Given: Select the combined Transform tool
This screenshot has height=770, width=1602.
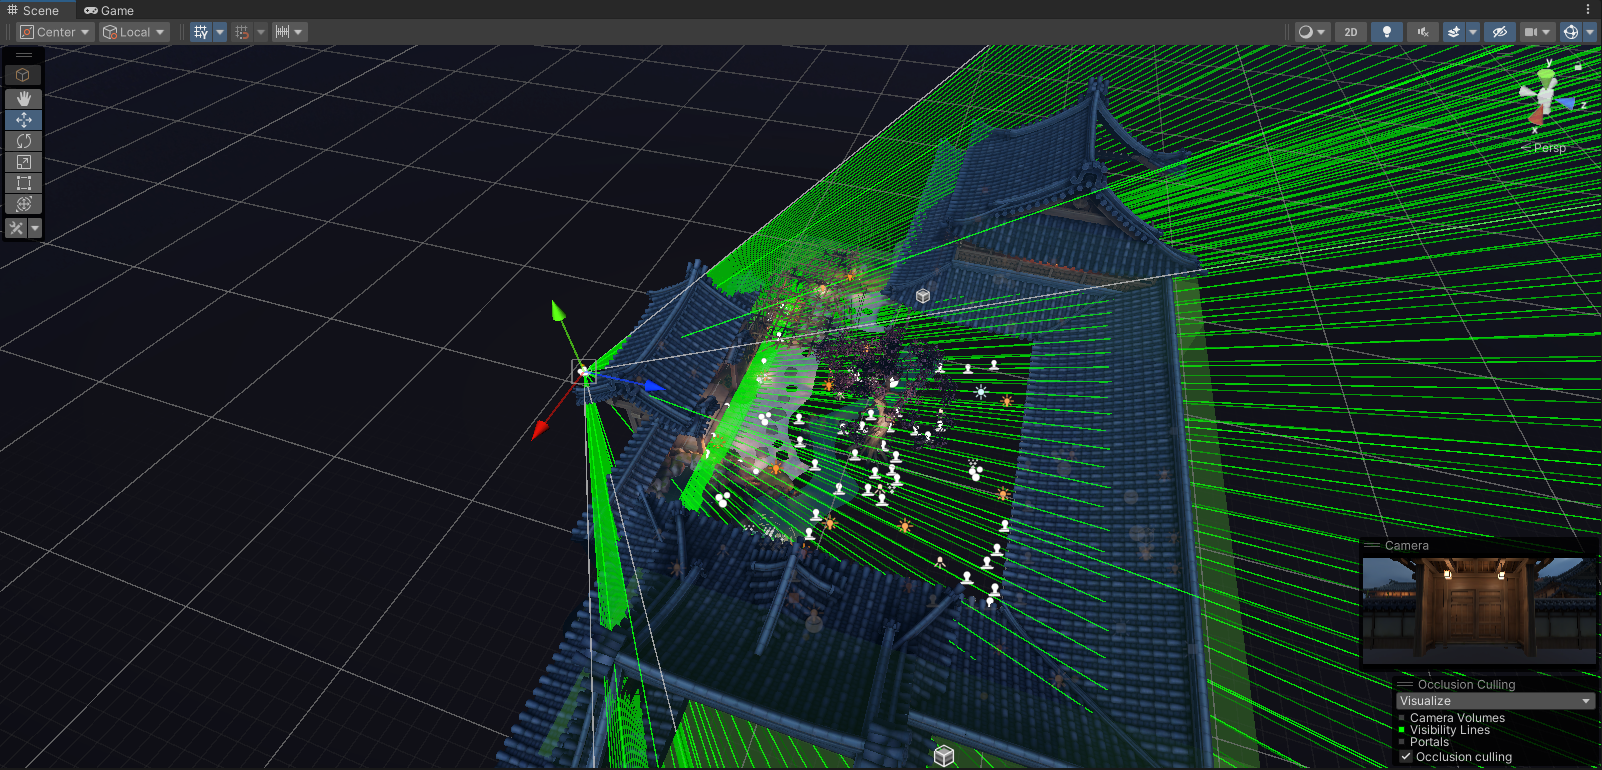Looking at the screenshot, I should pos(24,203).
